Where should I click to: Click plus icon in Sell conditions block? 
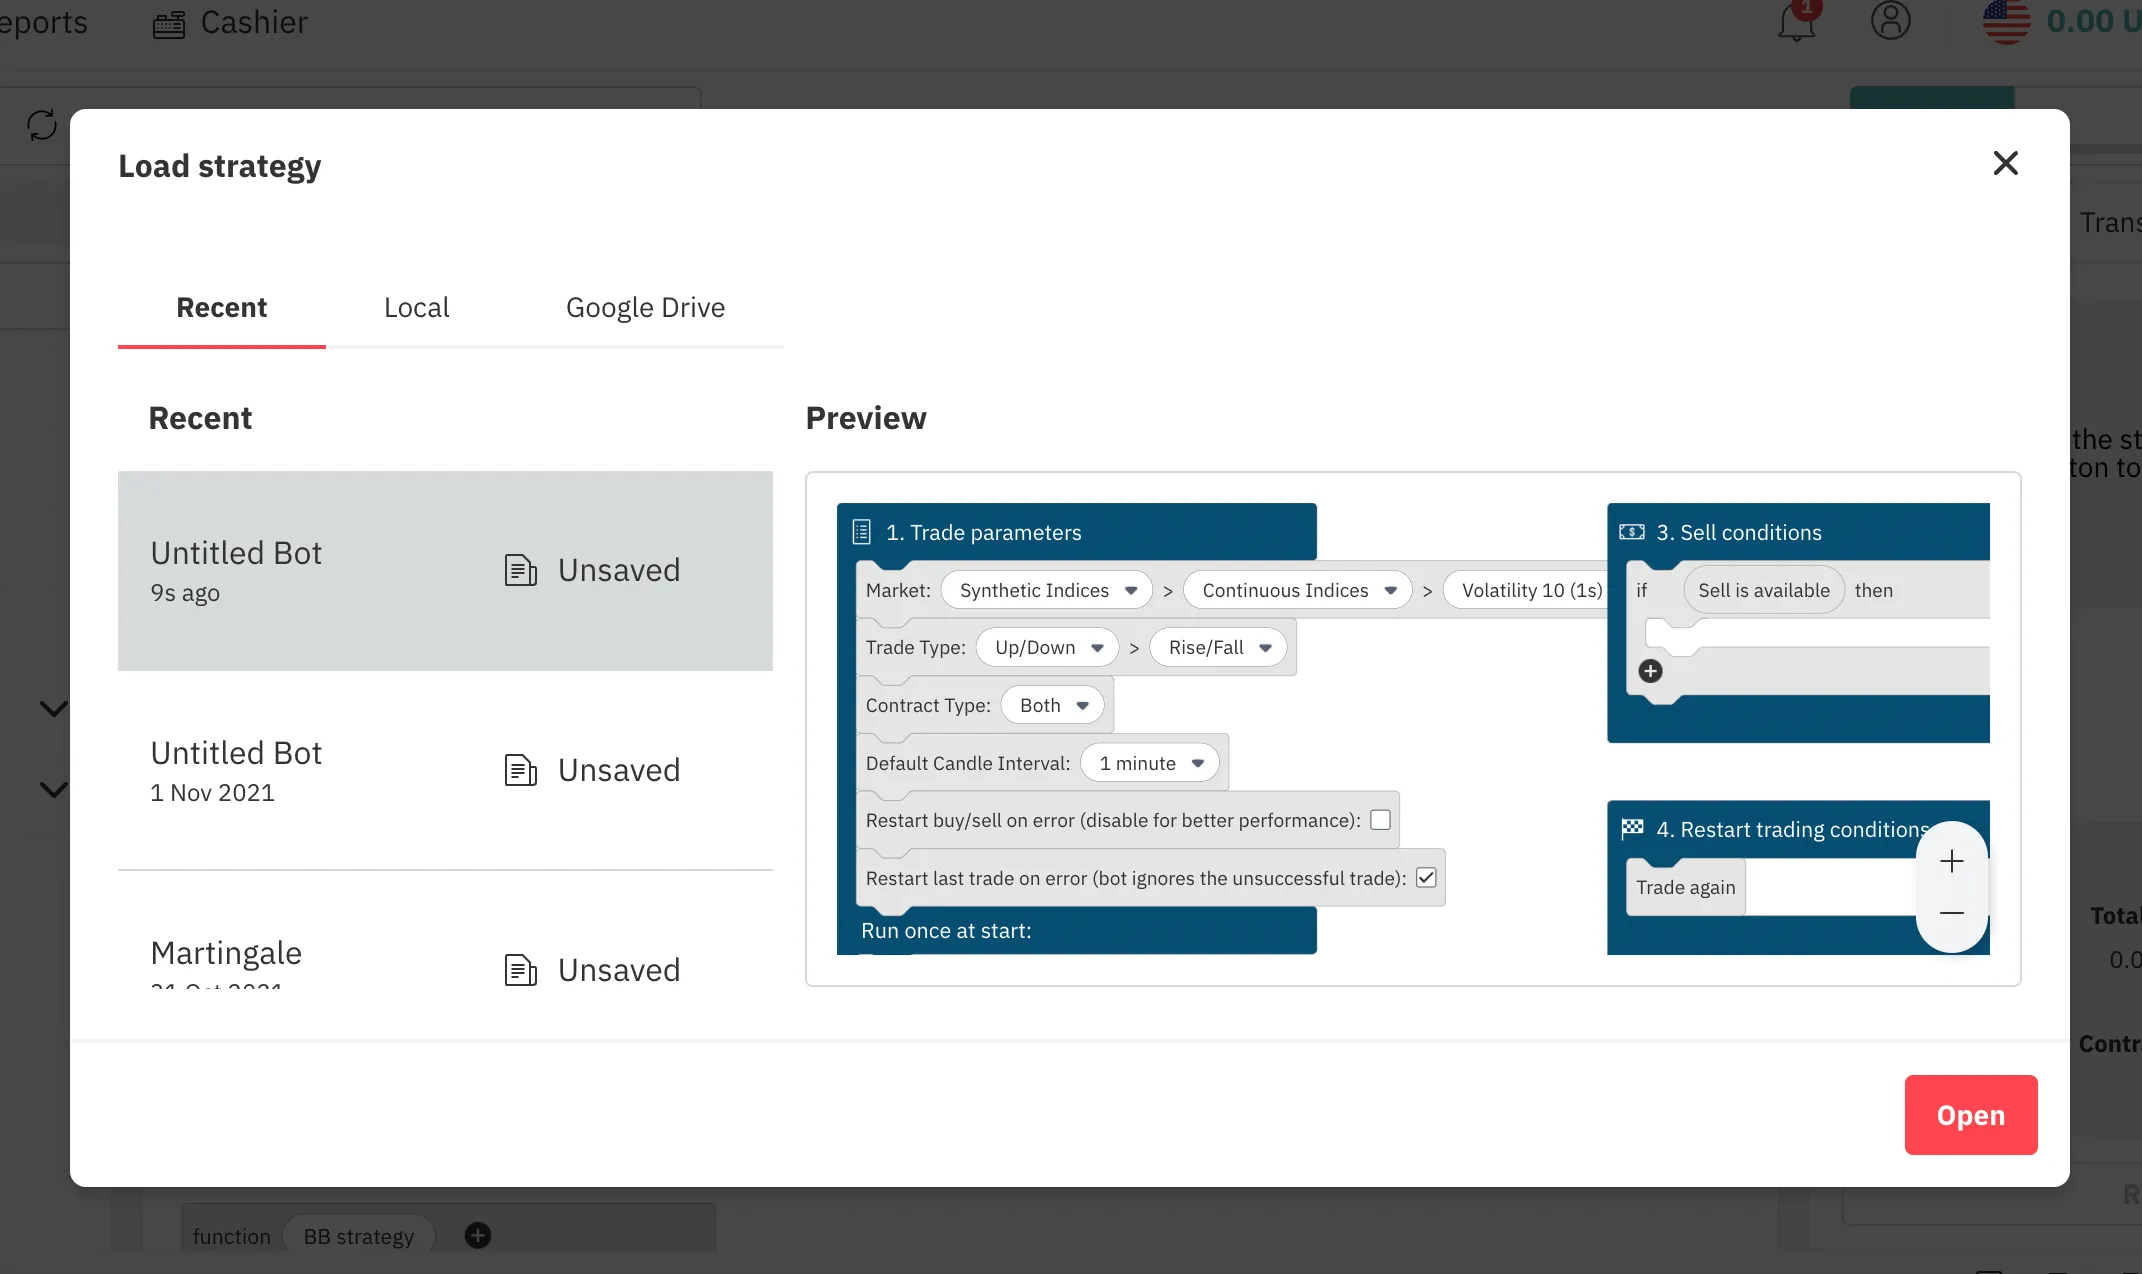(1650, 671)
